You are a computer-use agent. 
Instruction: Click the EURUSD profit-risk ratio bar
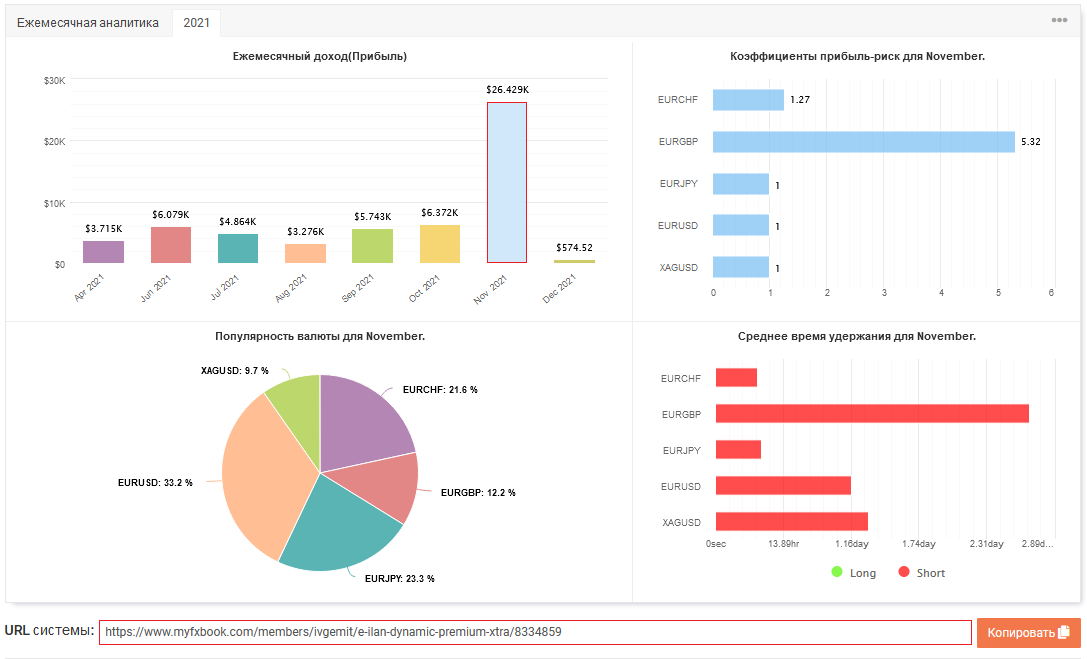pos(740,225)
